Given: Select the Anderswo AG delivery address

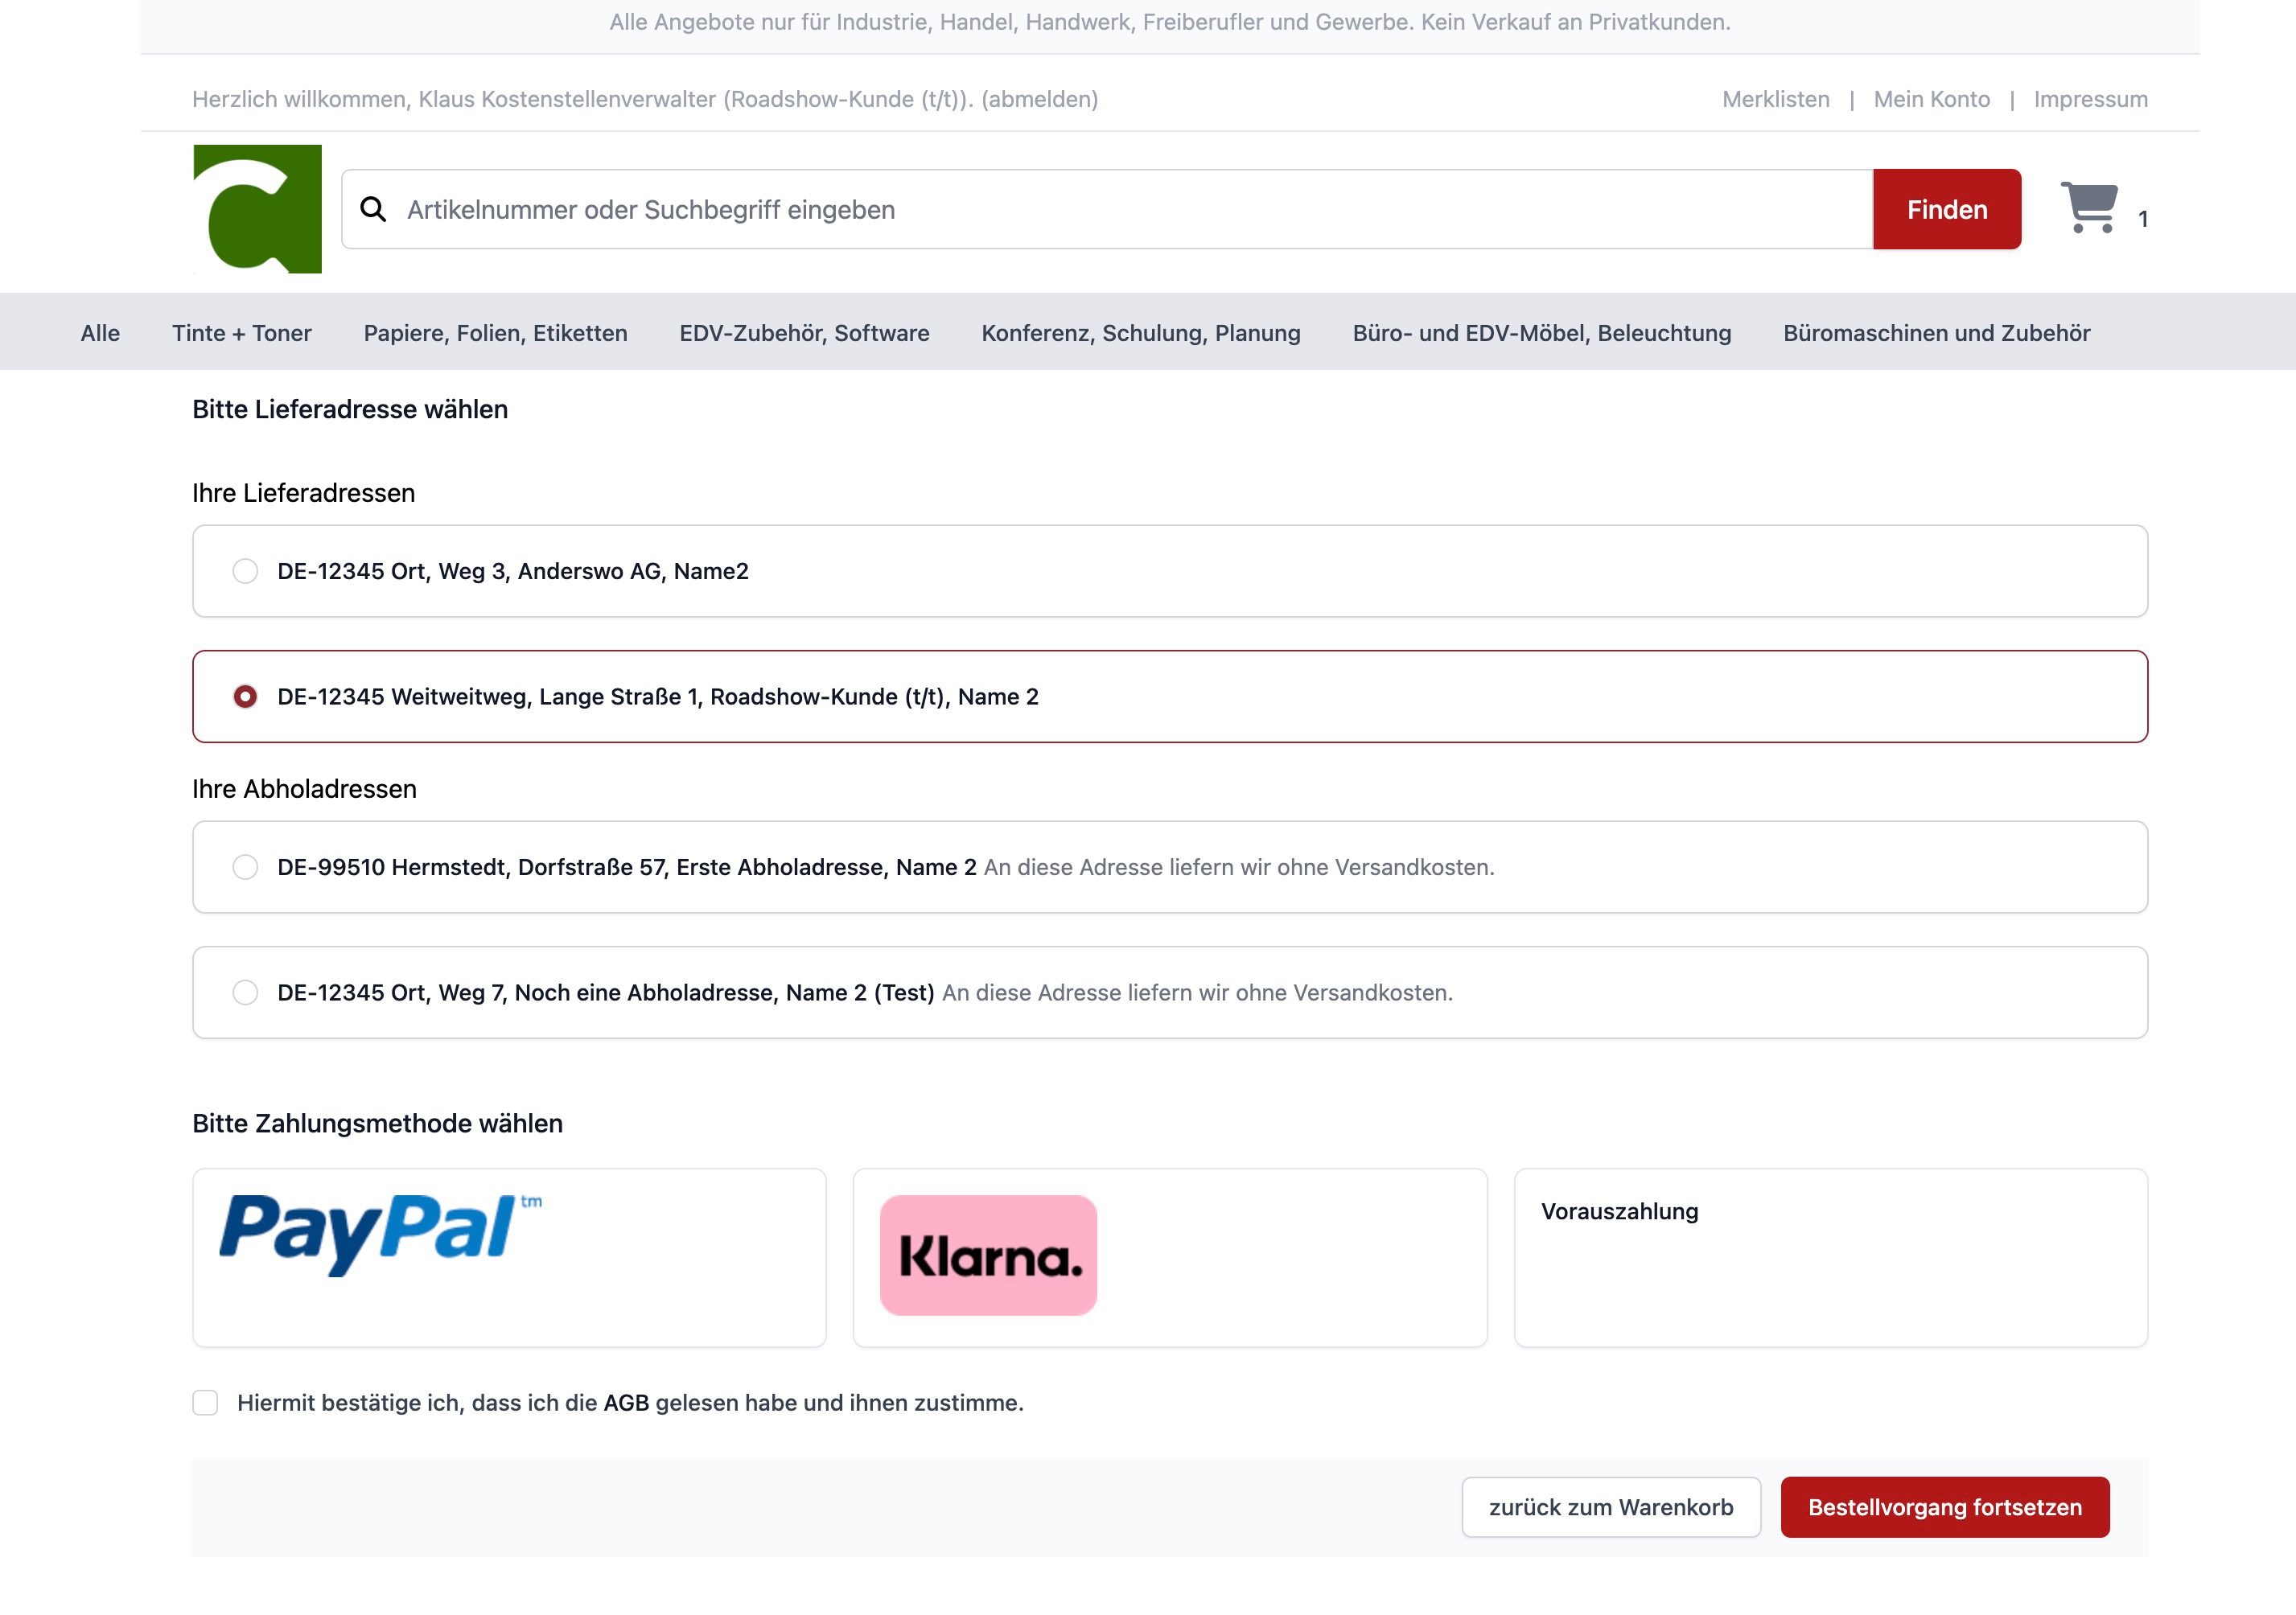Looking at the screenshot, I should (x=245, y=571).
